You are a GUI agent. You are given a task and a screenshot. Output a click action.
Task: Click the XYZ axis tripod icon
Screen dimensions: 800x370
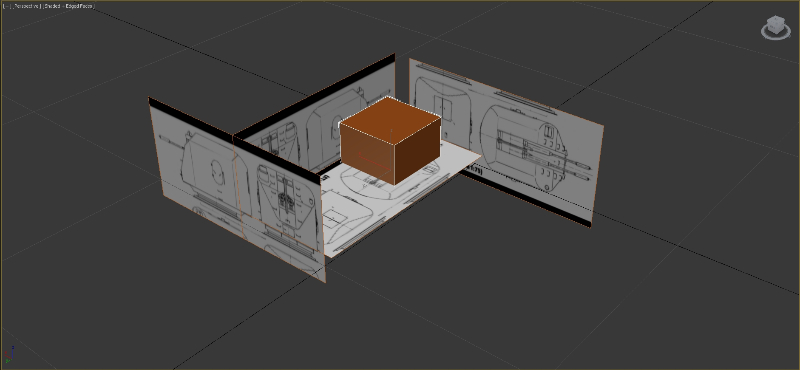tap(8, 354)
